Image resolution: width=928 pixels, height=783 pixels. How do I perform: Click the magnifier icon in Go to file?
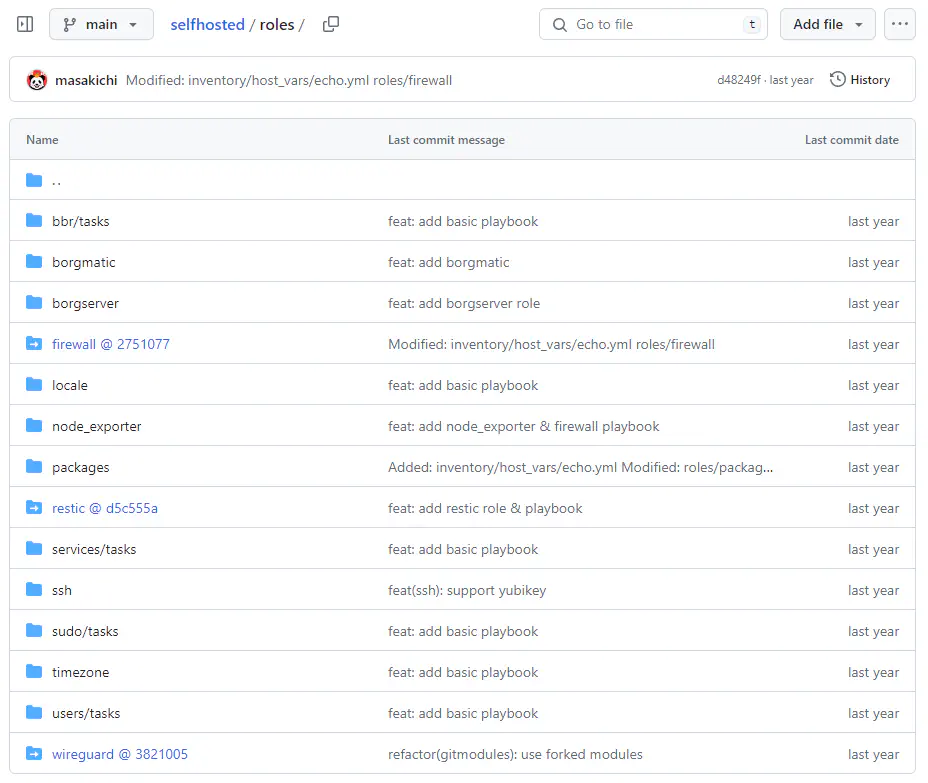point(559,24)
